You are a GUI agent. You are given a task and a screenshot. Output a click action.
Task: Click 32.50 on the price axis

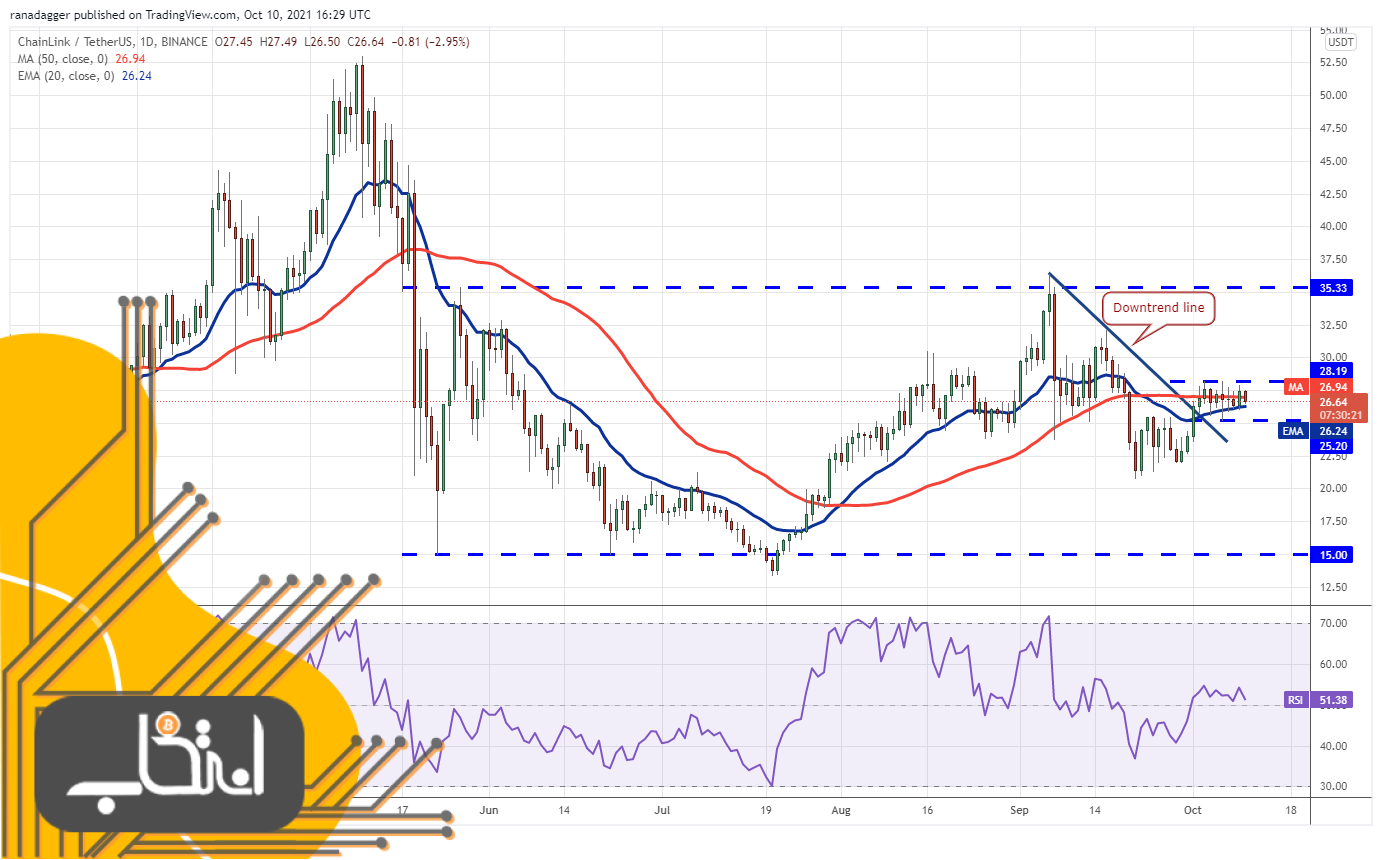point(1334,325)
